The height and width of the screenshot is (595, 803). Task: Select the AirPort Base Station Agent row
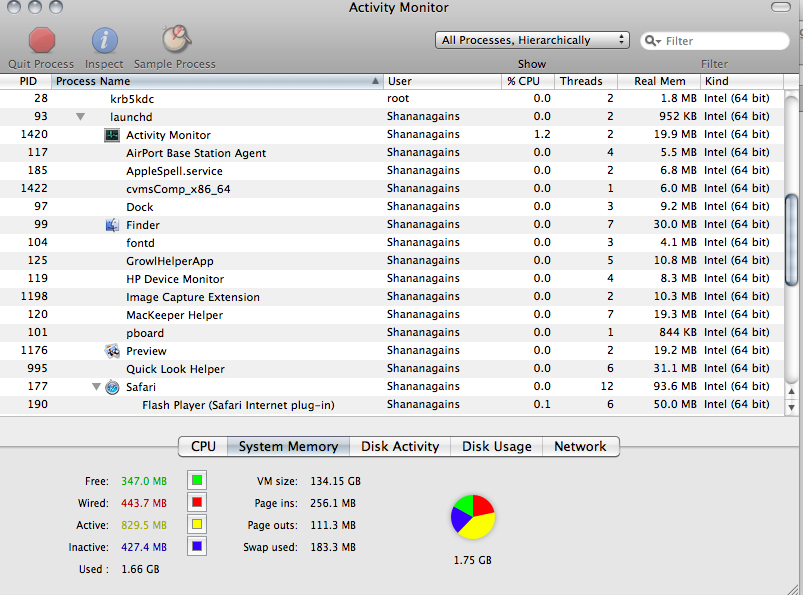point(392,153)
